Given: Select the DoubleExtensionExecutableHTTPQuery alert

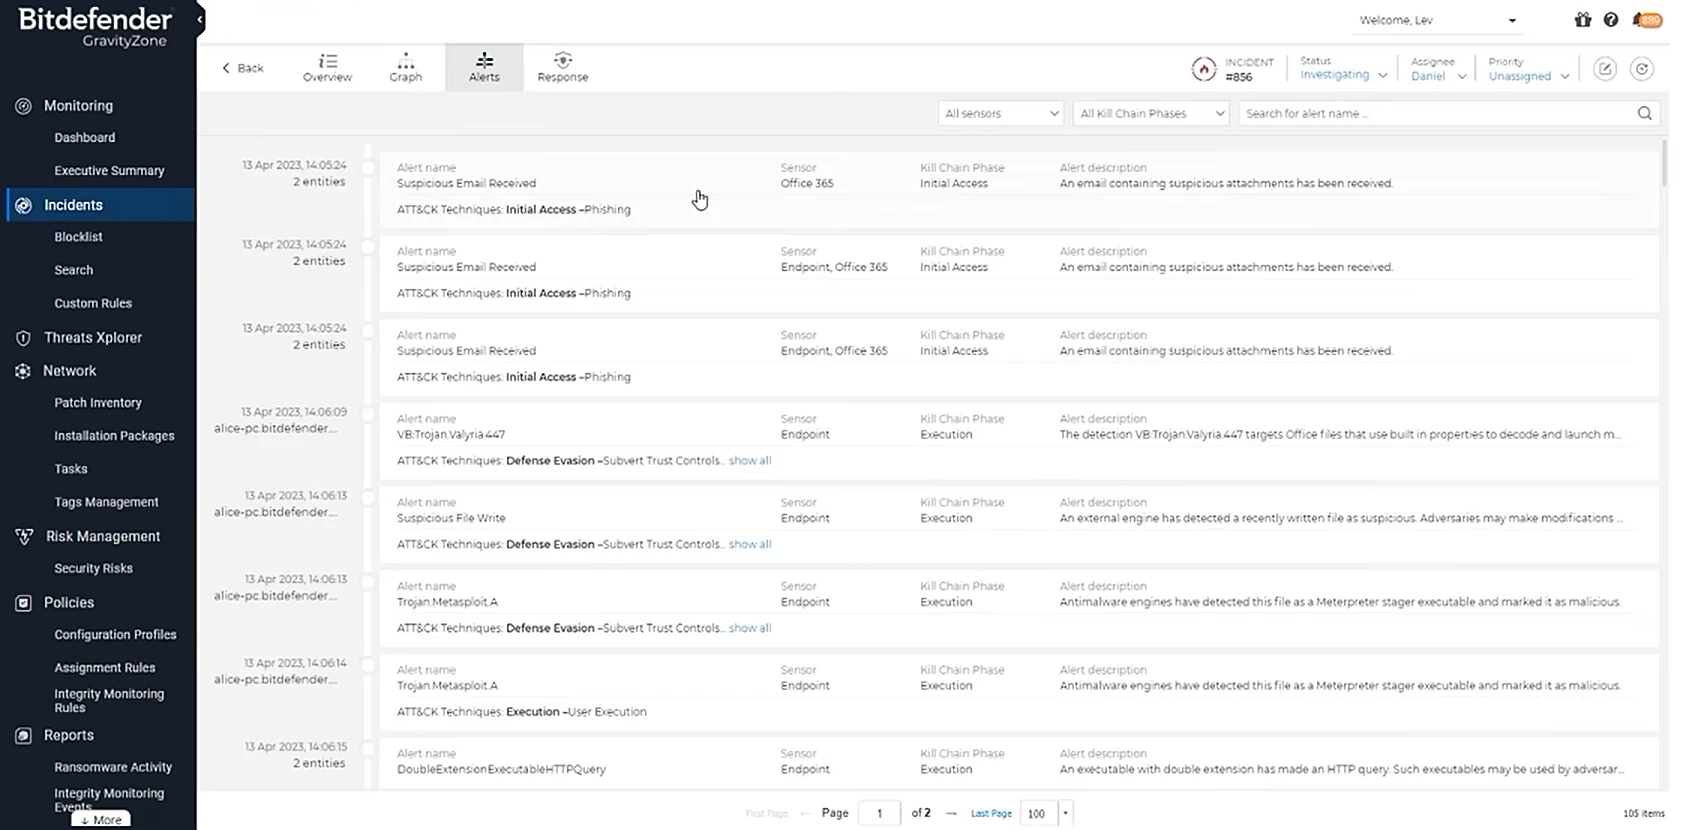Looking at the screenshot, I should (501, 770).
